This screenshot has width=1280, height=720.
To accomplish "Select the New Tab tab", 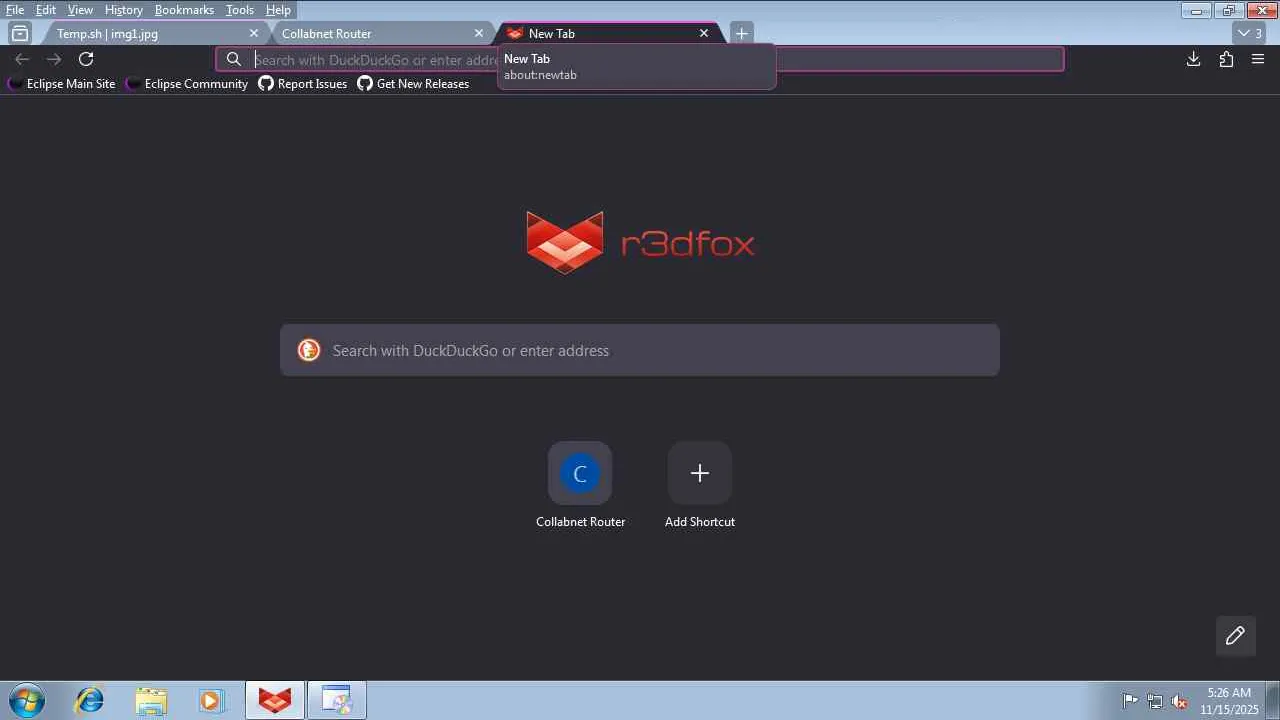I will [608, 33].
